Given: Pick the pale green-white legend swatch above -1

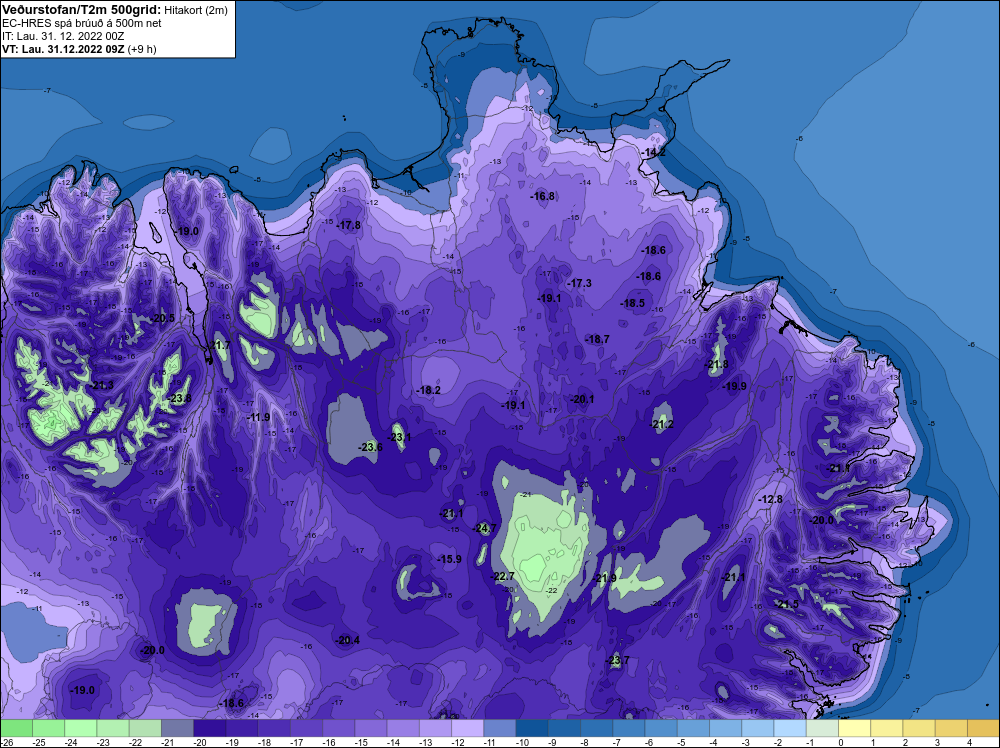Looking at the screenshot, I should pyautogui.click(x=822, y=728).
